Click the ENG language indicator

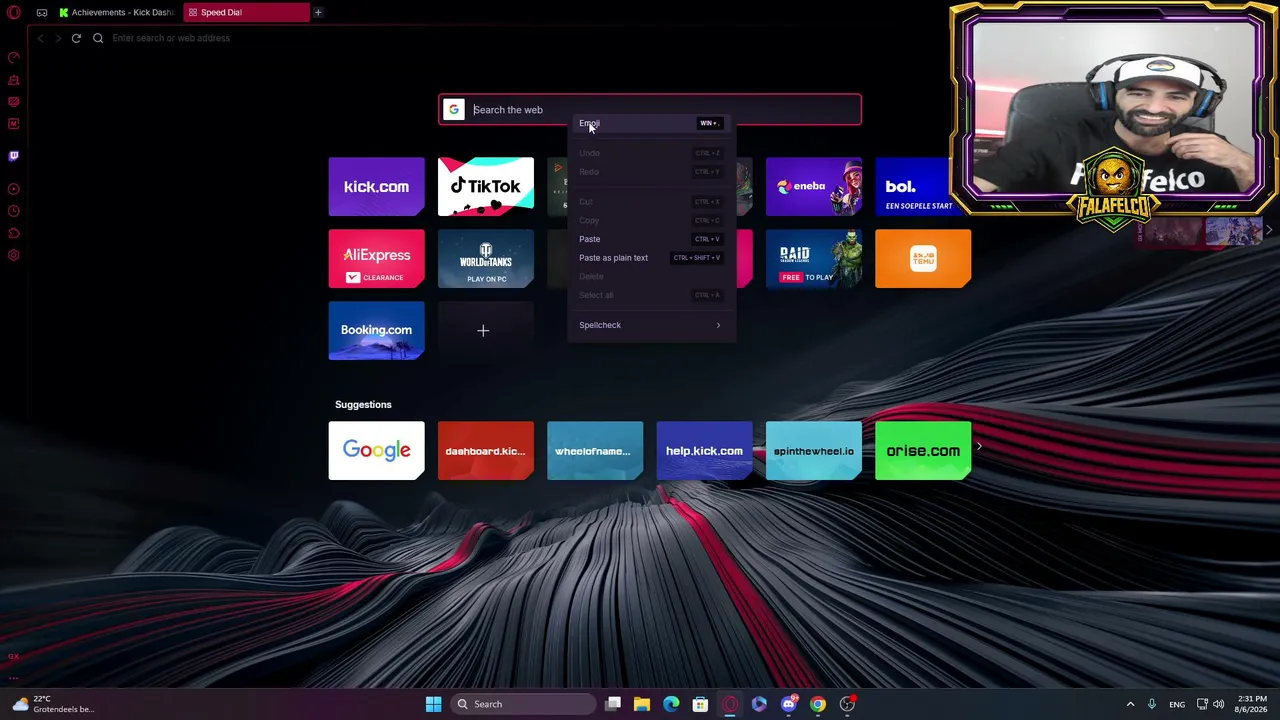click(1177, 704)
